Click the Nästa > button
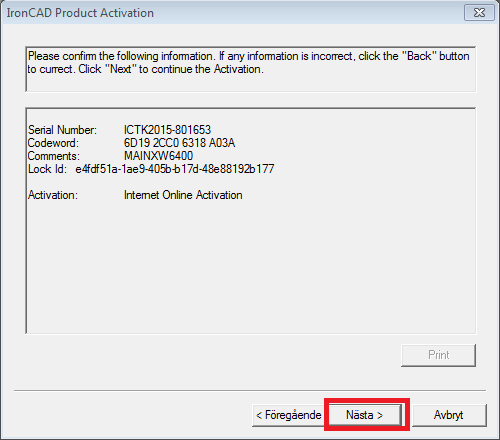The image size is (500, 440). click(365, 415)
